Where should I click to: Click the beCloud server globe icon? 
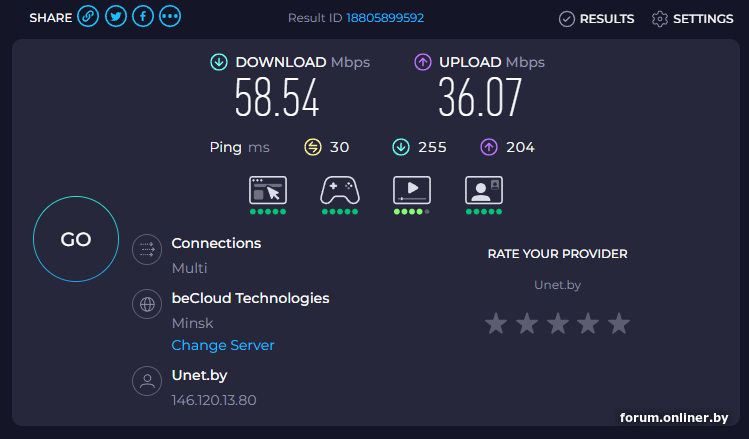click(x=147, y=305)
